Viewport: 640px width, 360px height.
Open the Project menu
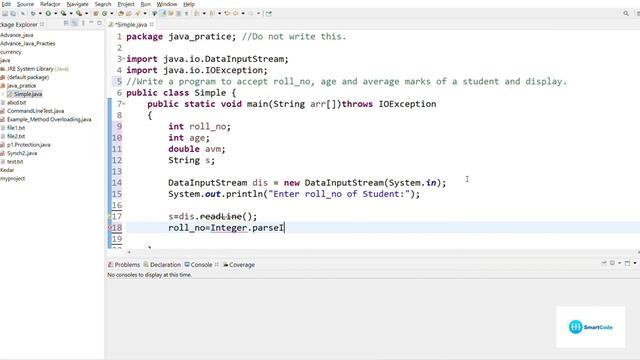[126, 4]
